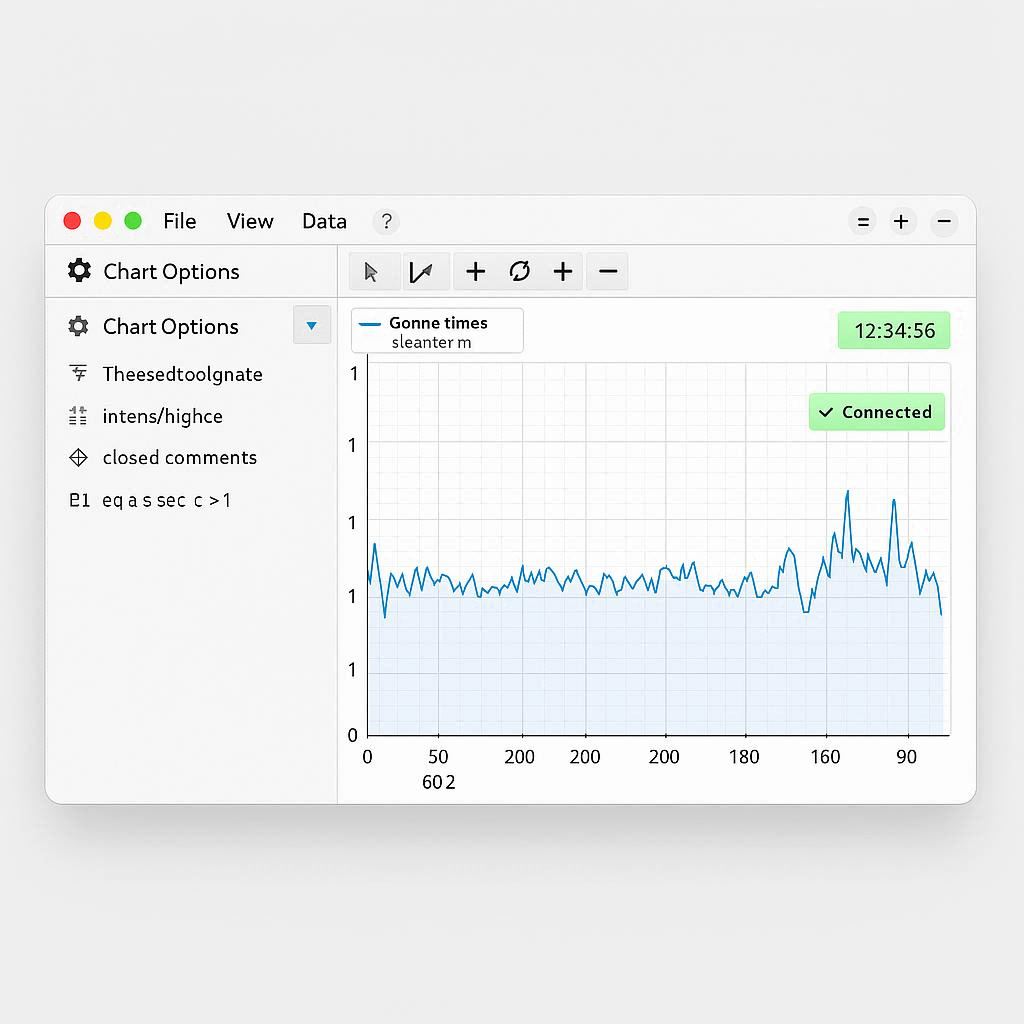This screenshot has height=1024, width=1024.
Task: Open the Data menu
Action: pyautogui.click(x=324, y=222)
